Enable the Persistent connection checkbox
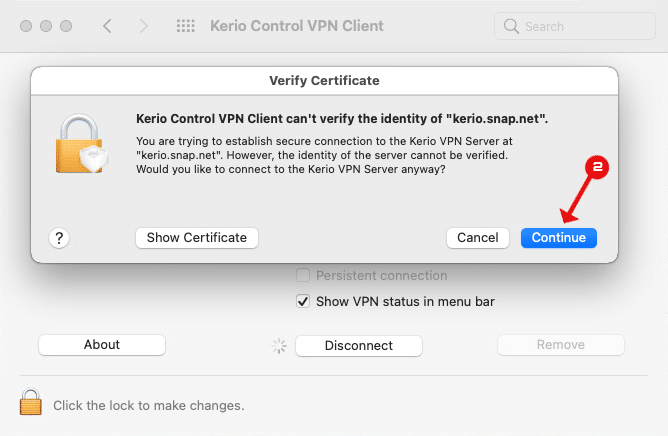 click(x=303, y=275)
